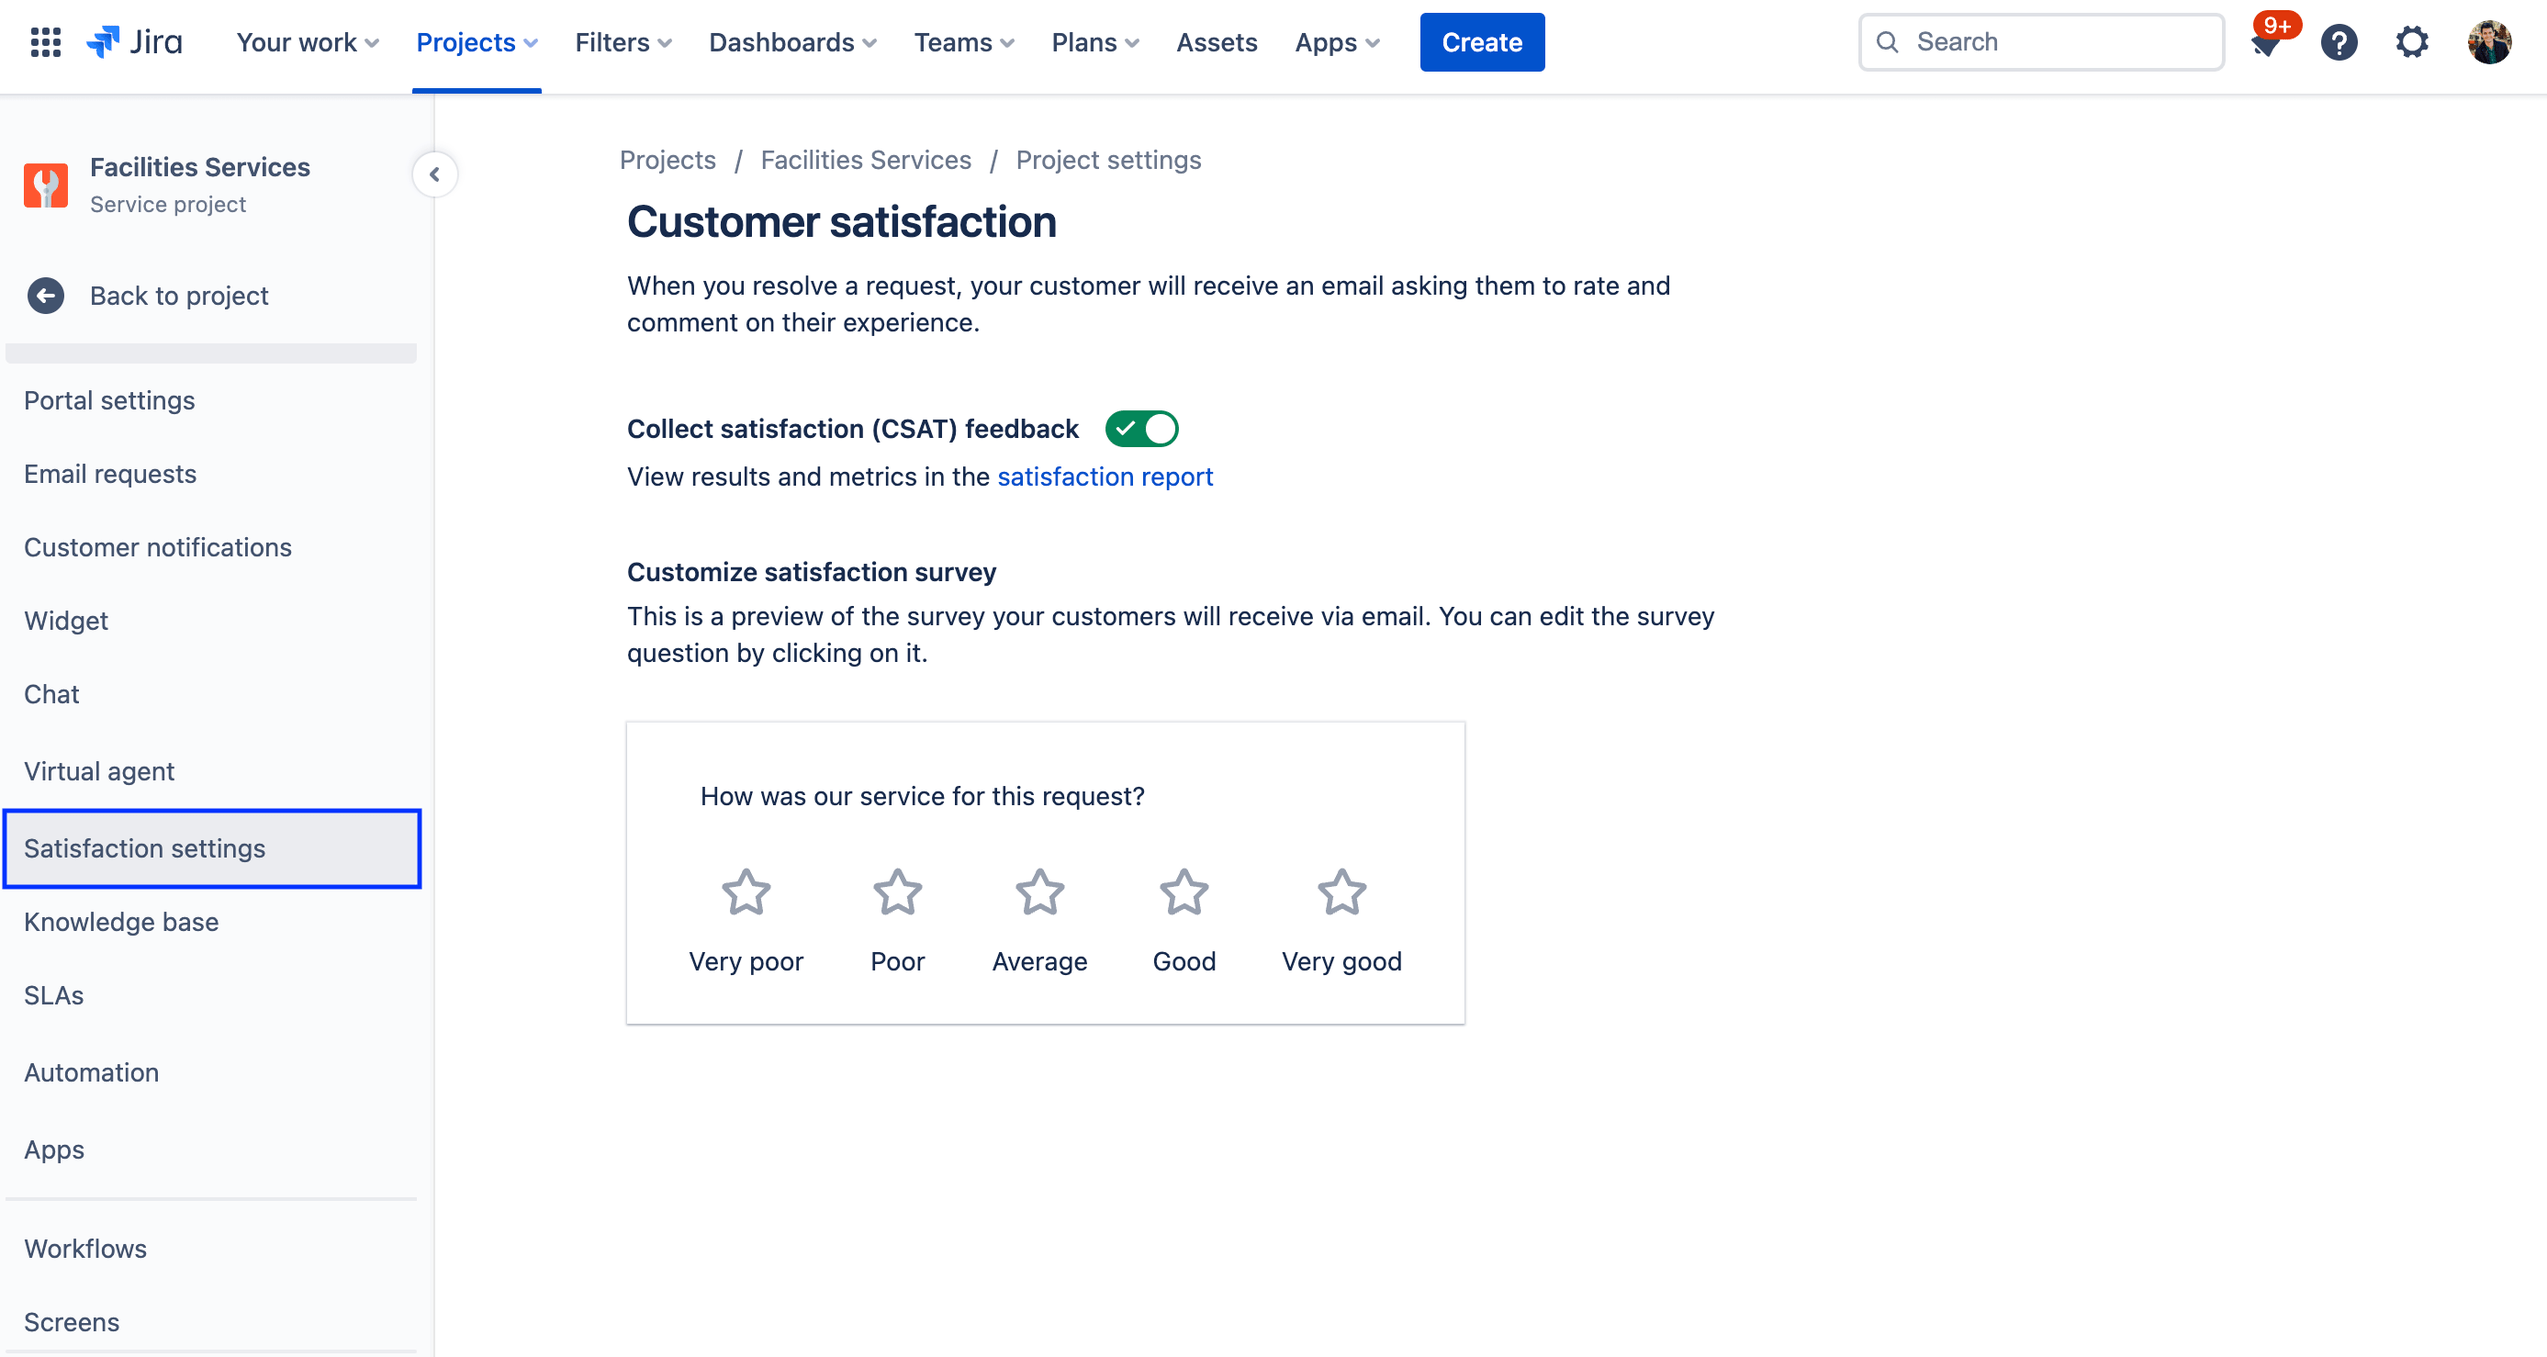Disable the Collect satisfaction CSAT feedback toggle
The width and height of the screenshot is (2547, 1357).
pyautogui.click(x=1142, y=429)
